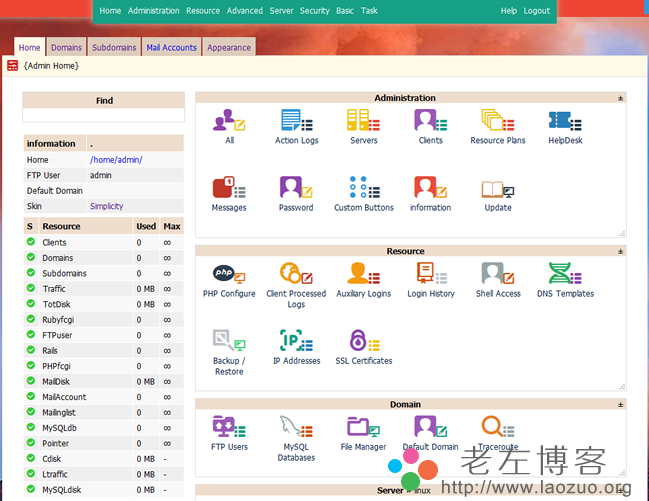The width and height of the screenshot is (649, 501).
Task: Open the Servers icon
Action: 363,122
